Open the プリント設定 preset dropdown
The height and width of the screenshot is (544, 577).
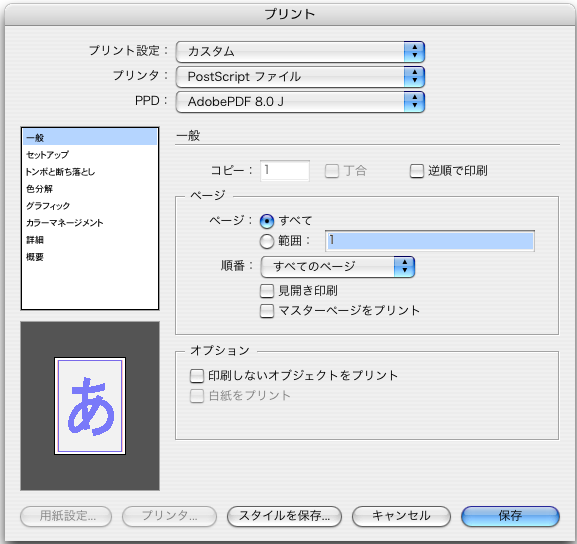300,52
